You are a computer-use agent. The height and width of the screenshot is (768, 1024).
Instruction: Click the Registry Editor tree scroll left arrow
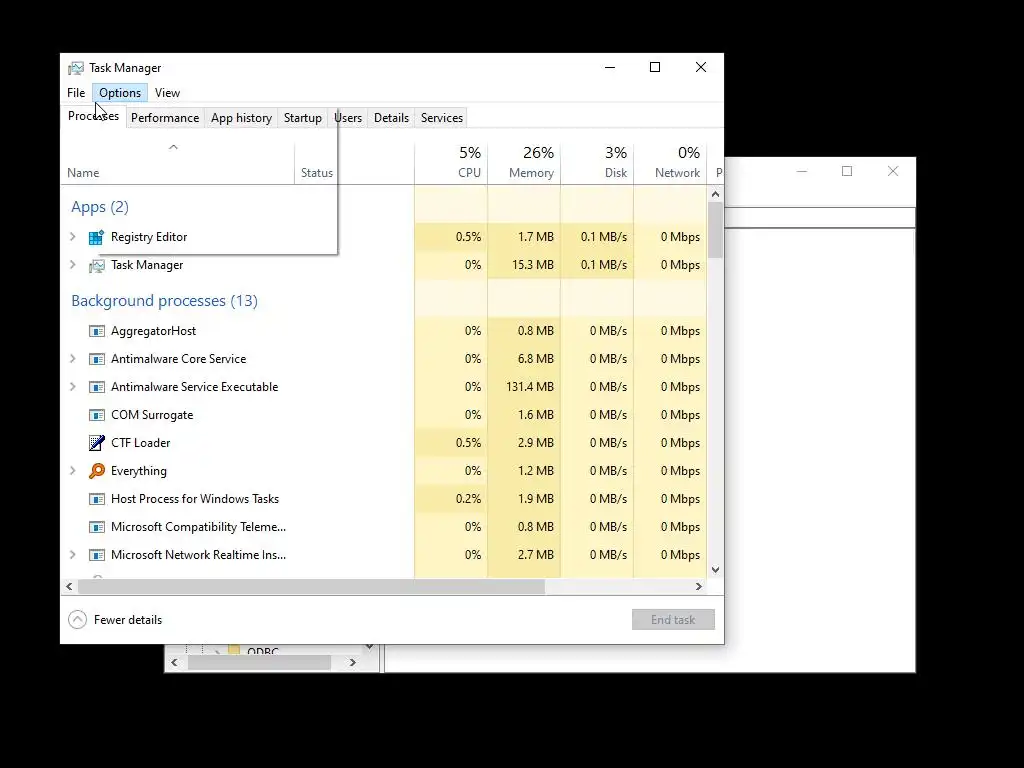tap(174, 662)
